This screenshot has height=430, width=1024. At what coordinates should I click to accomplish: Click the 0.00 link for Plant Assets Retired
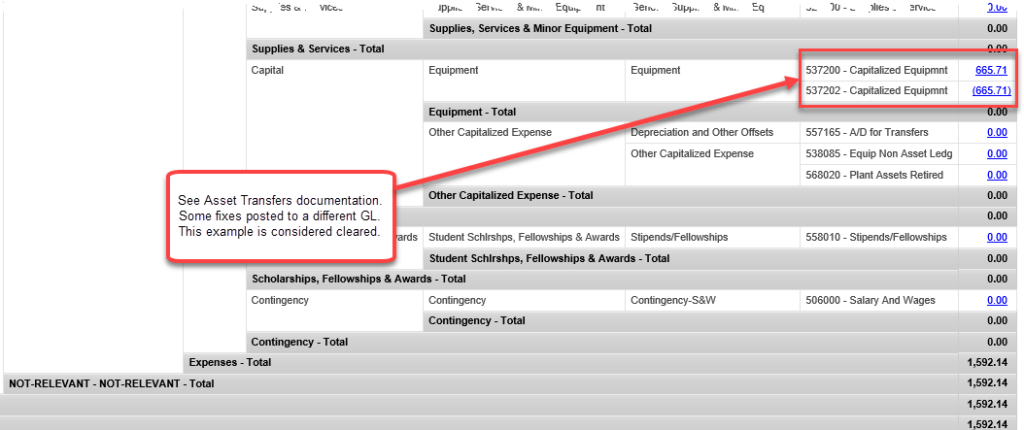click(996, 174)
